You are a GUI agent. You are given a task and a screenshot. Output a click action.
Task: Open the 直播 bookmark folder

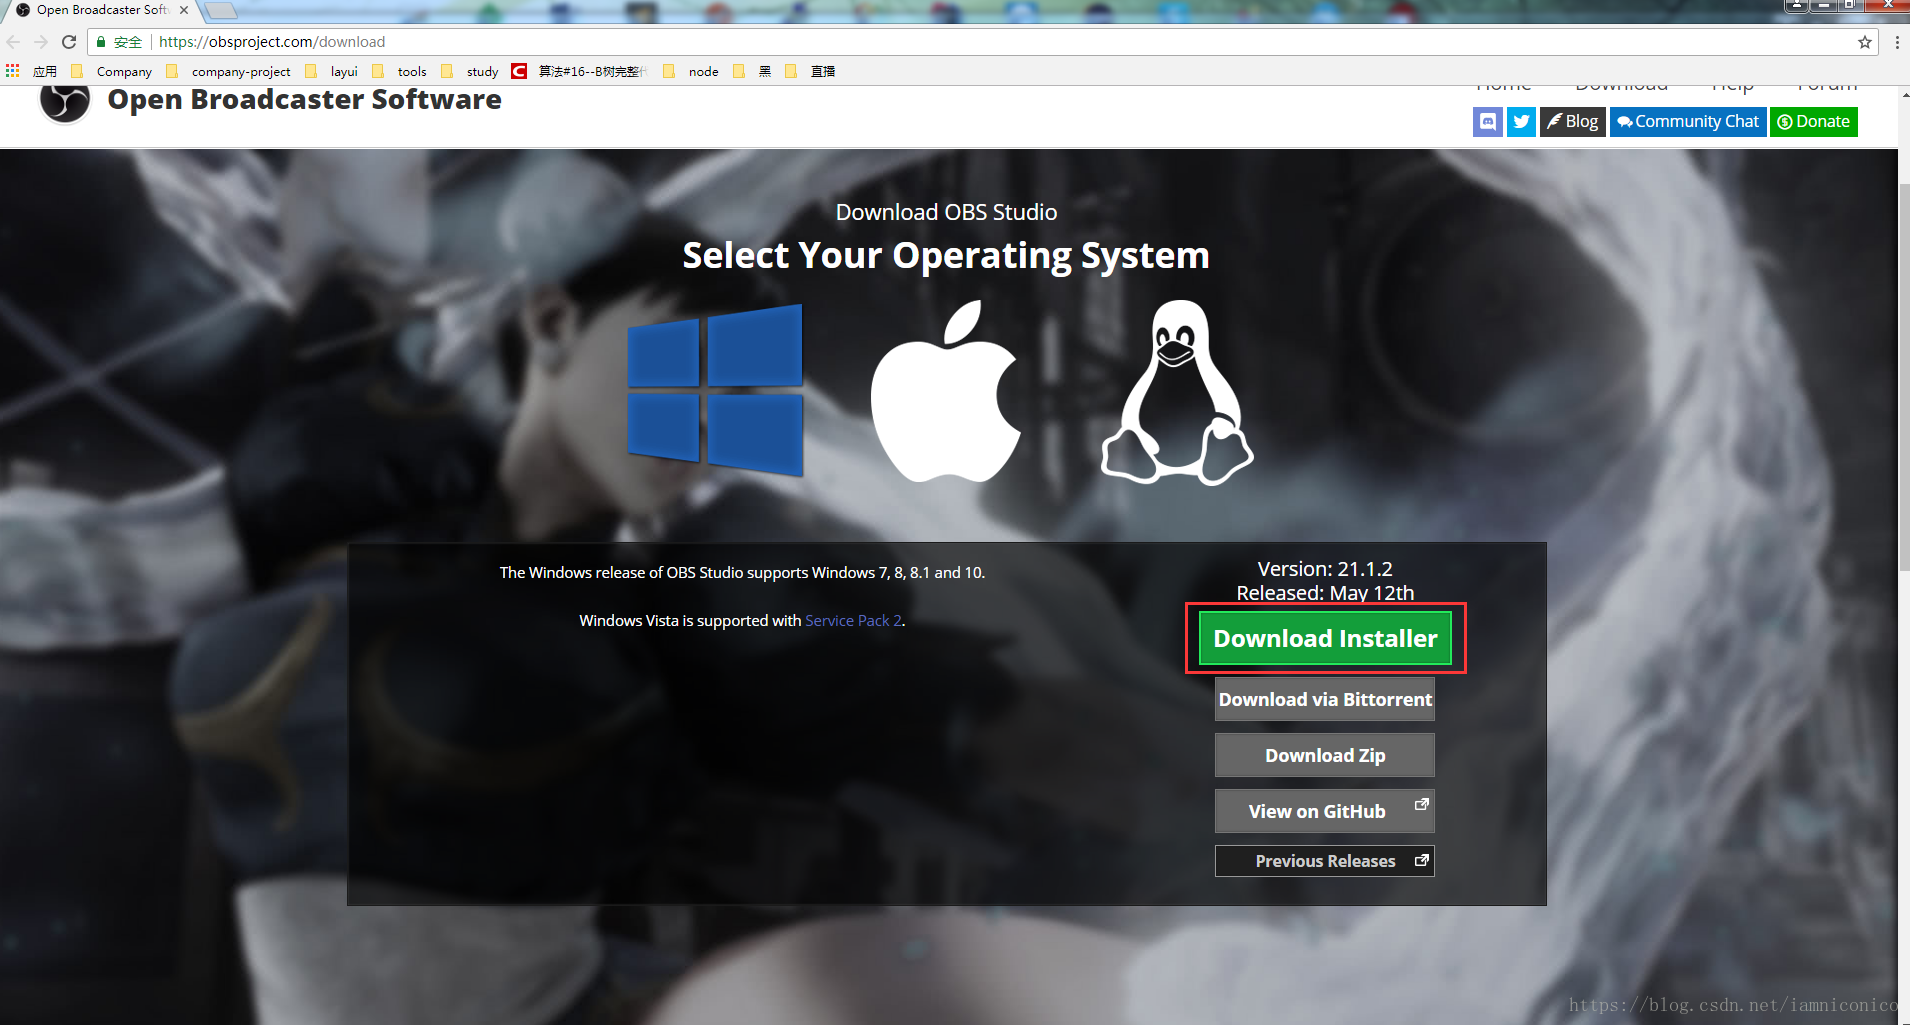[x=810, y=71]
